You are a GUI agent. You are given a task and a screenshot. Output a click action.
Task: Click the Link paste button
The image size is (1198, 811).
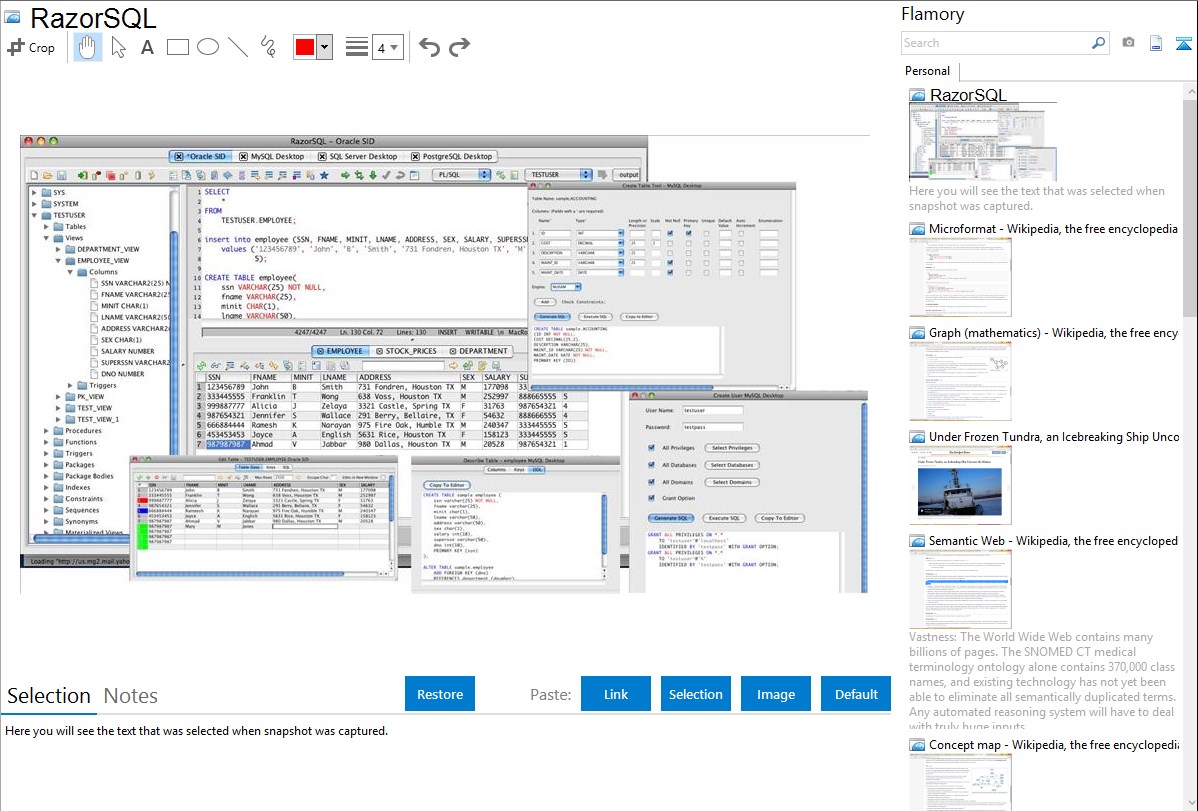616,694
